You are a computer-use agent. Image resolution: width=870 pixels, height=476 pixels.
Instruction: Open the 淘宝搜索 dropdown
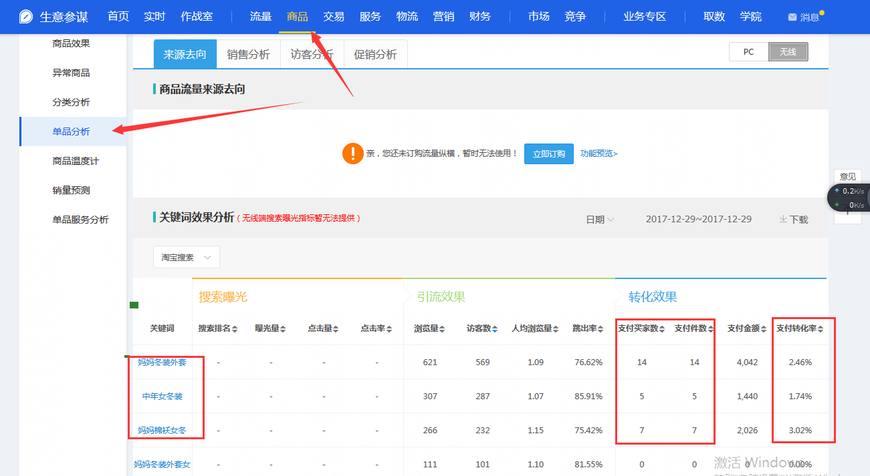coord(186,257)
